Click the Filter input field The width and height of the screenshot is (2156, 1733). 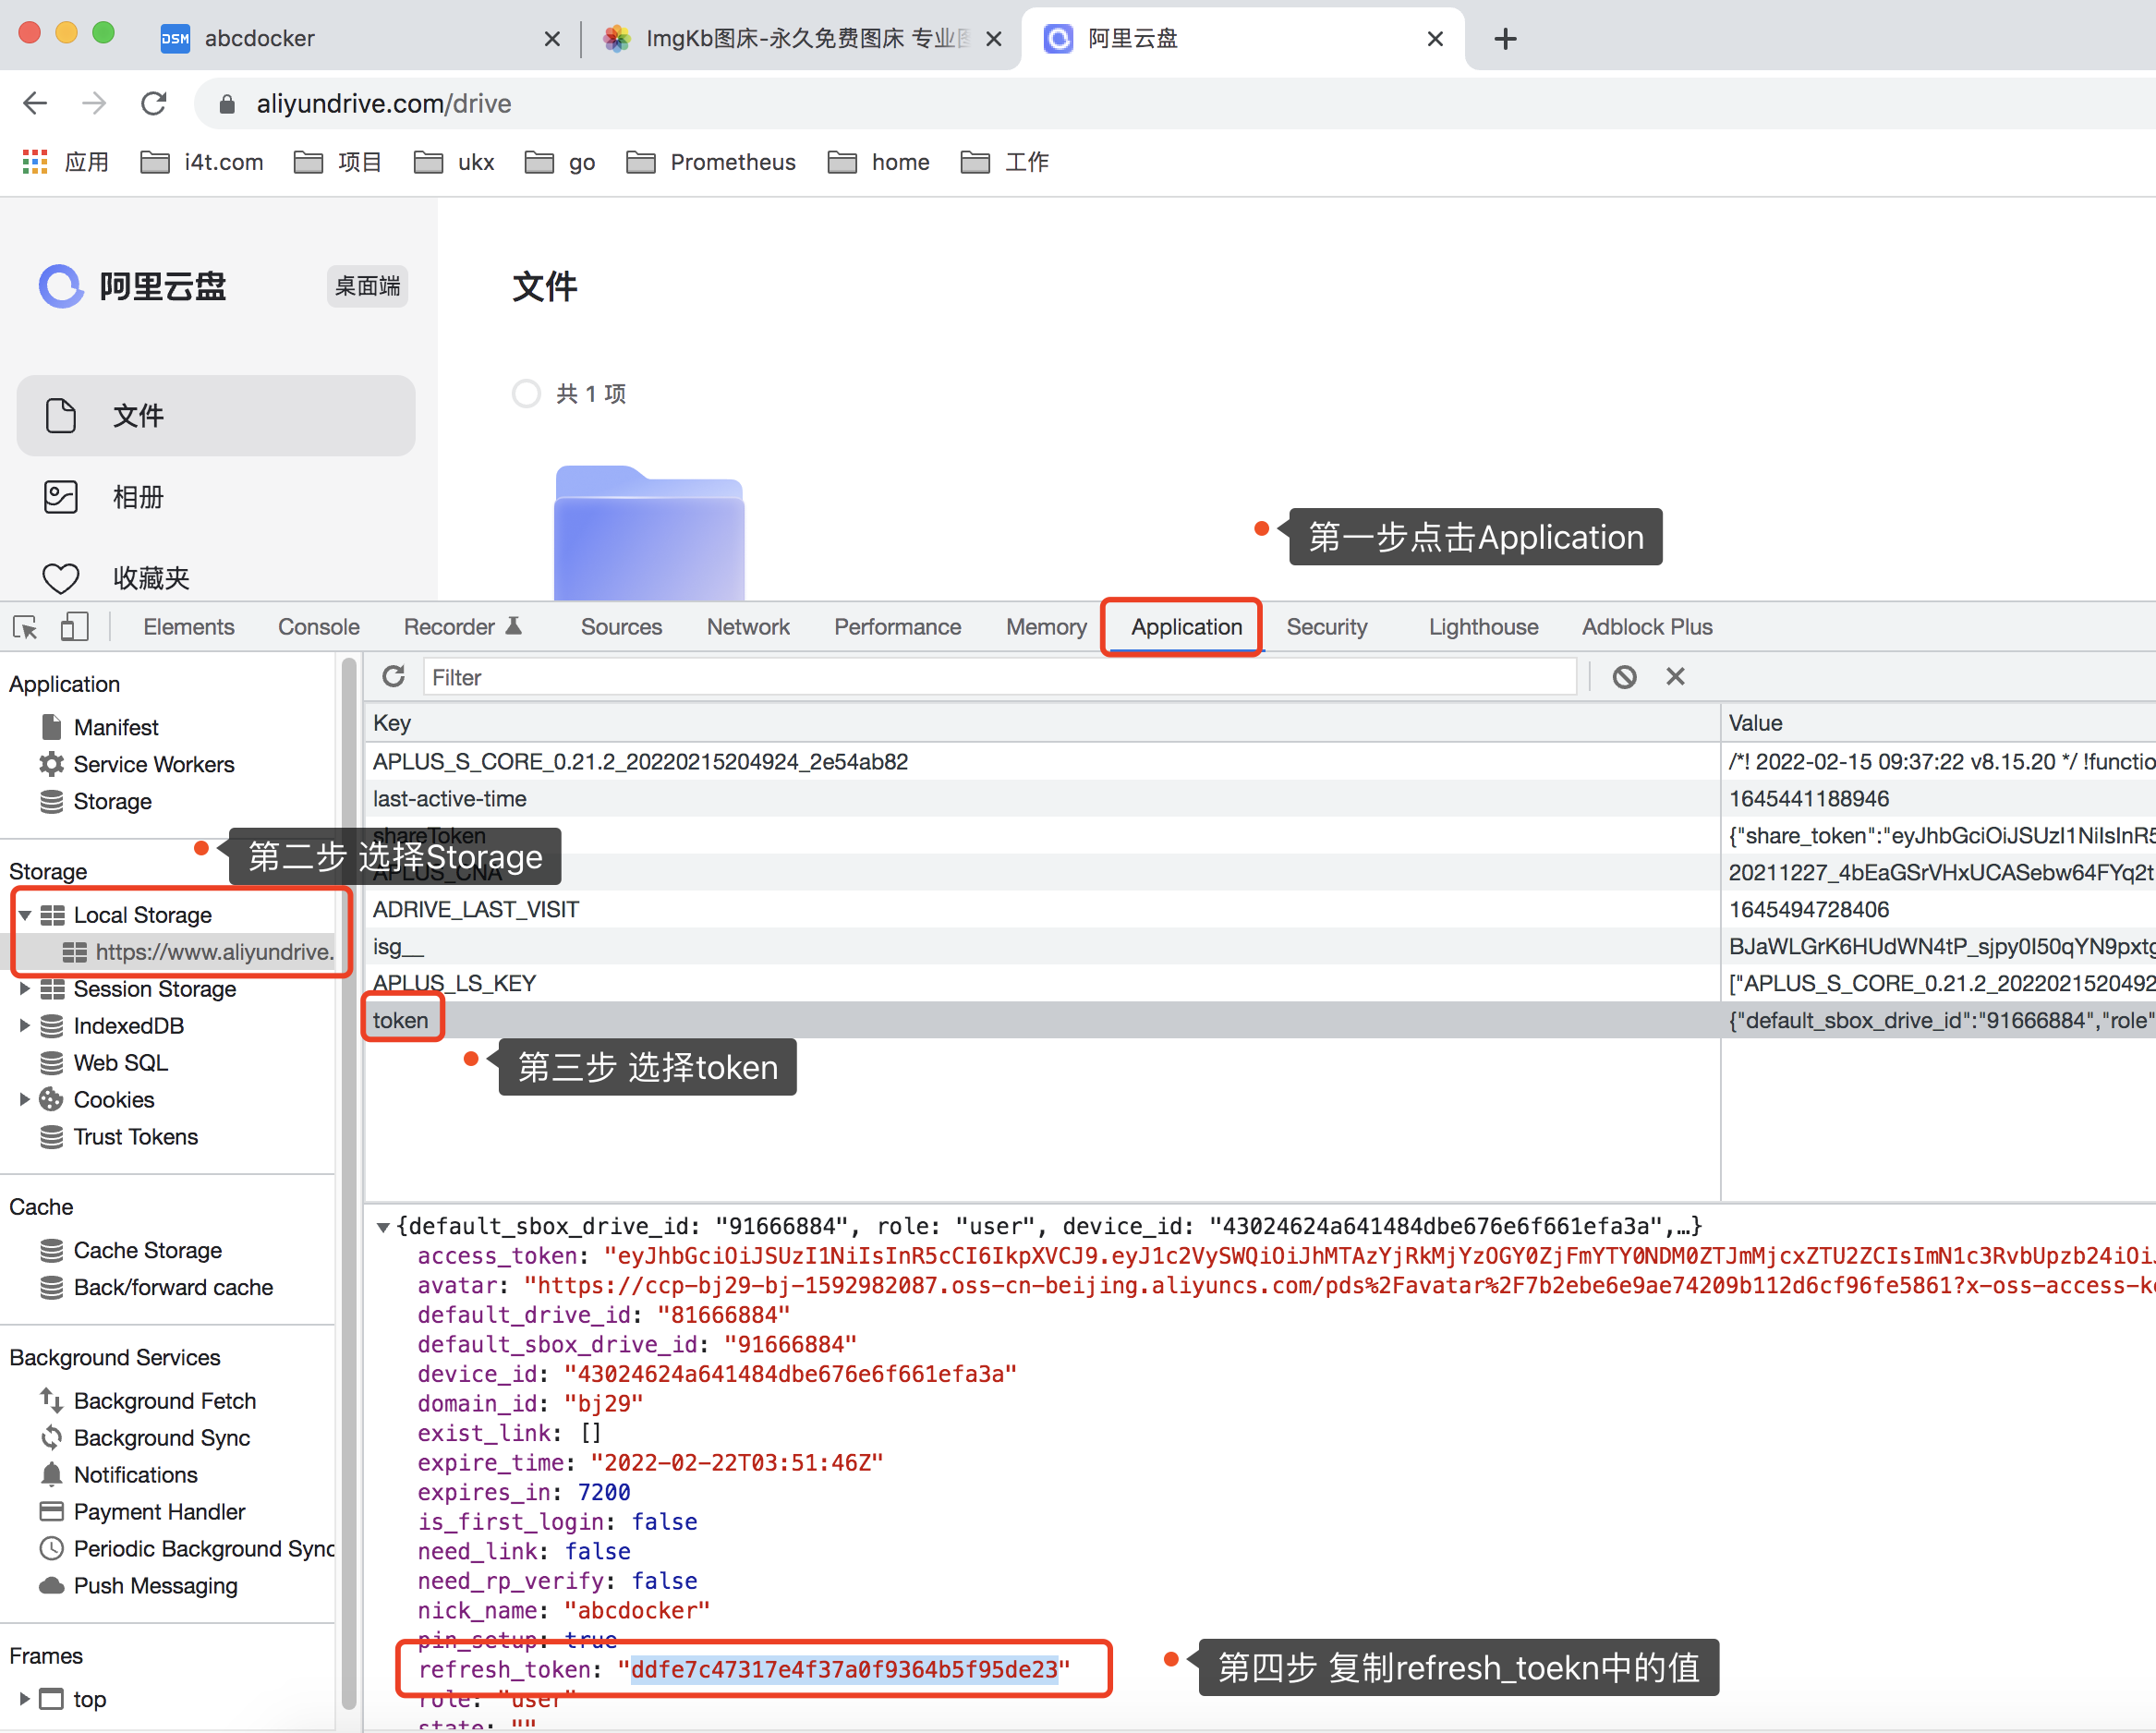tap(999, 677)
